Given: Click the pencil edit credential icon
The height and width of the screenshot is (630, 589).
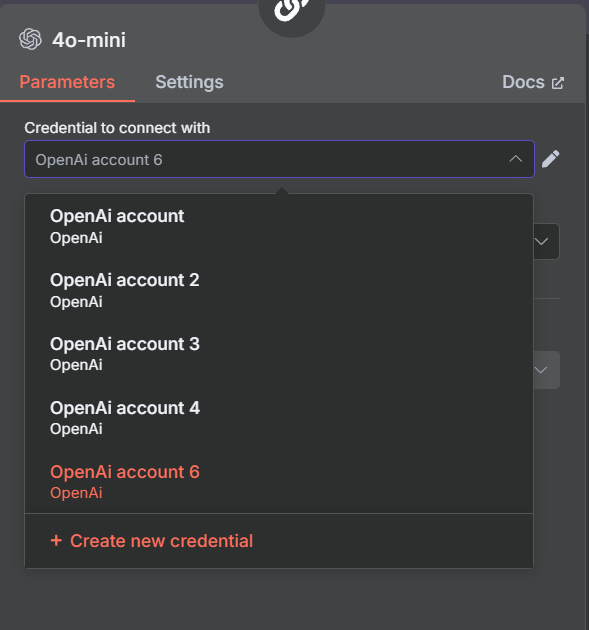Looking at the screenshot, I should click(550, 159).
